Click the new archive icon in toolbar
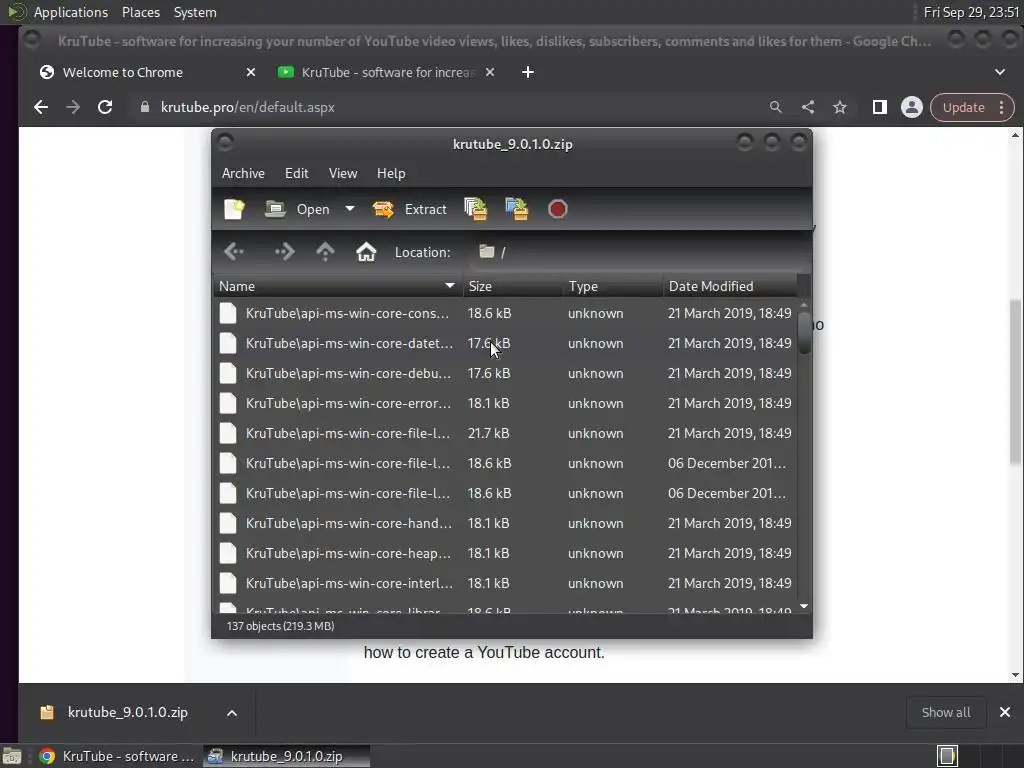Viewport: 1024px width, 768px height. pos(234,209)
